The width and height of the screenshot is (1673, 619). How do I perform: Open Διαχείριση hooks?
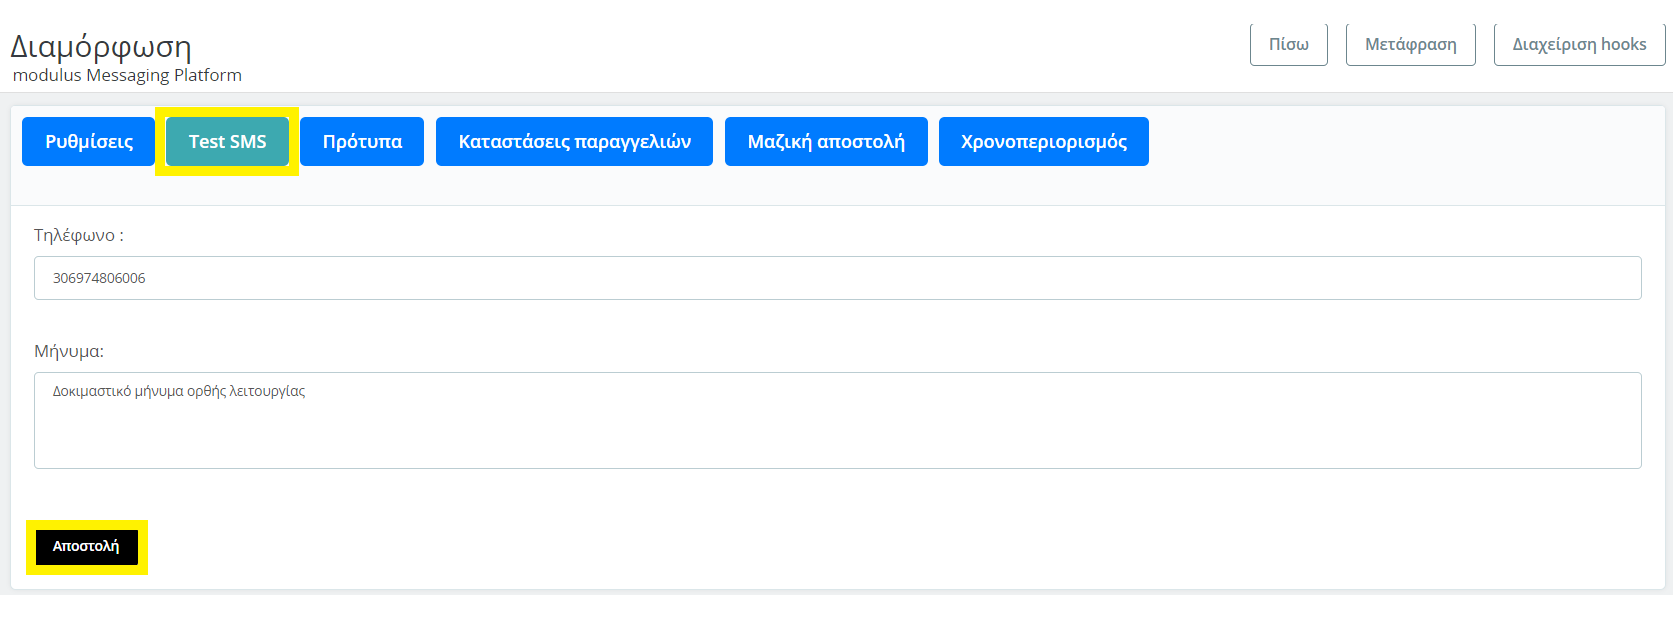1578,45
